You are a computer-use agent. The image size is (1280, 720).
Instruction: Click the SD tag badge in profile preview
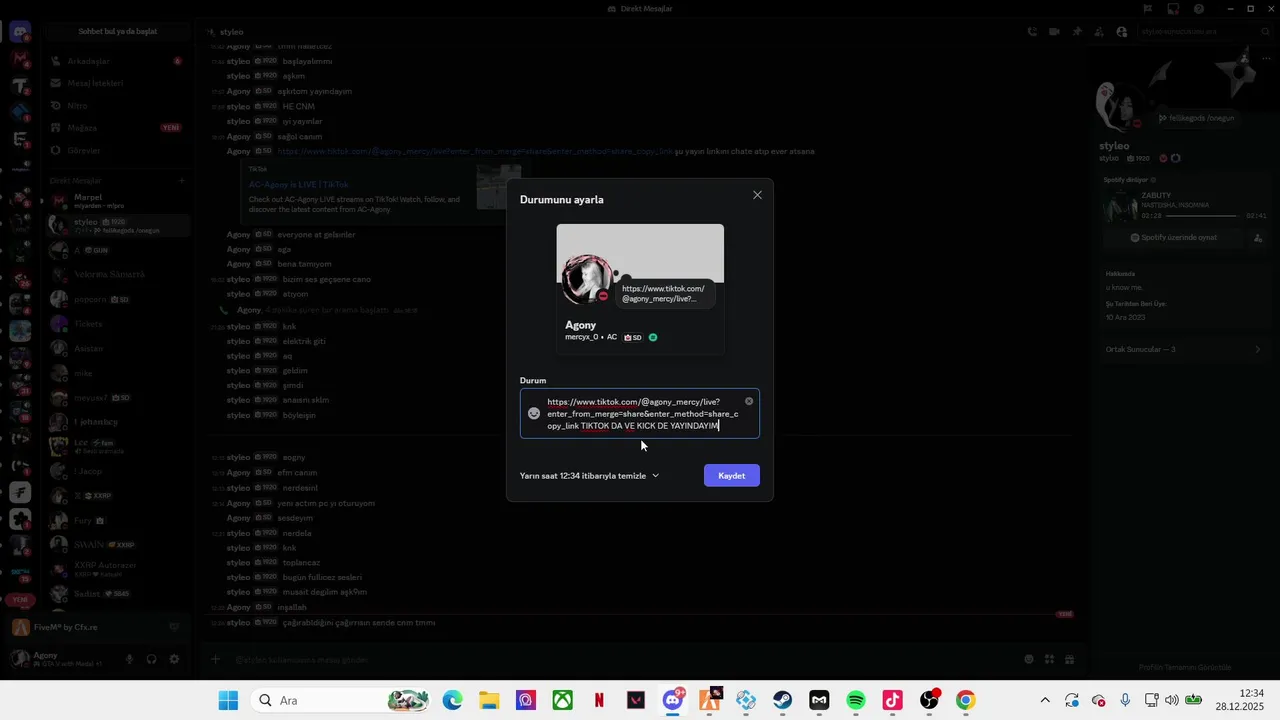(633, 338)
